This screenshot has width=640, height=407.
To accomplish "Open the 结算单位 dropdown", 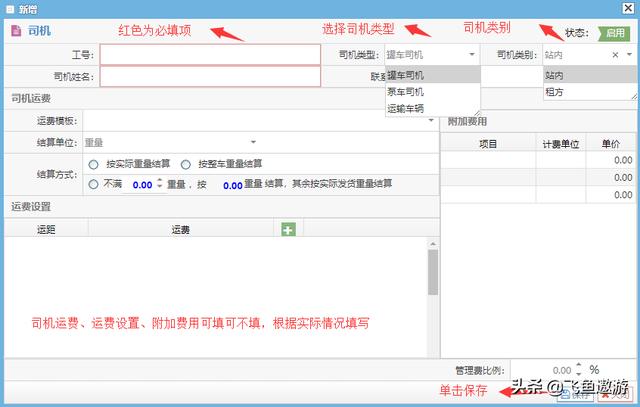I will 253,143.
